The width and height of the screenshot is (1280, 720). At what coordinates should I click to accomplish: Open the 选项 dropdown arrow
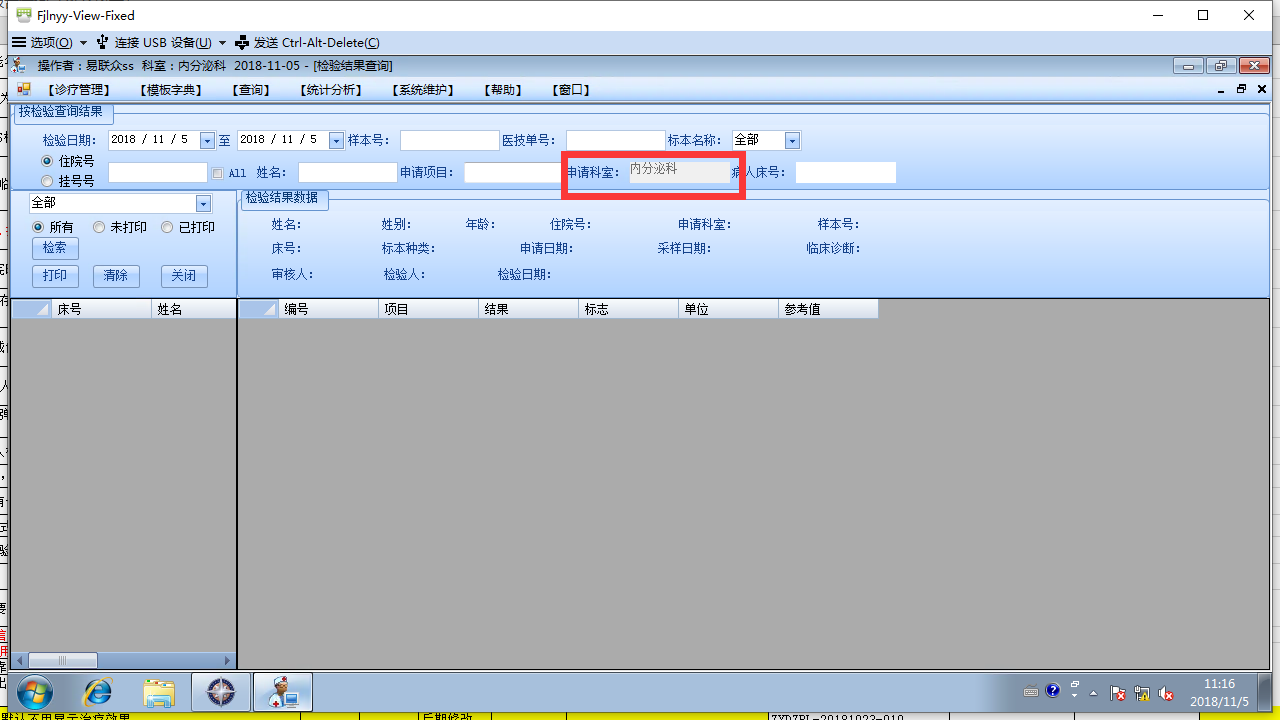[84, 43]
